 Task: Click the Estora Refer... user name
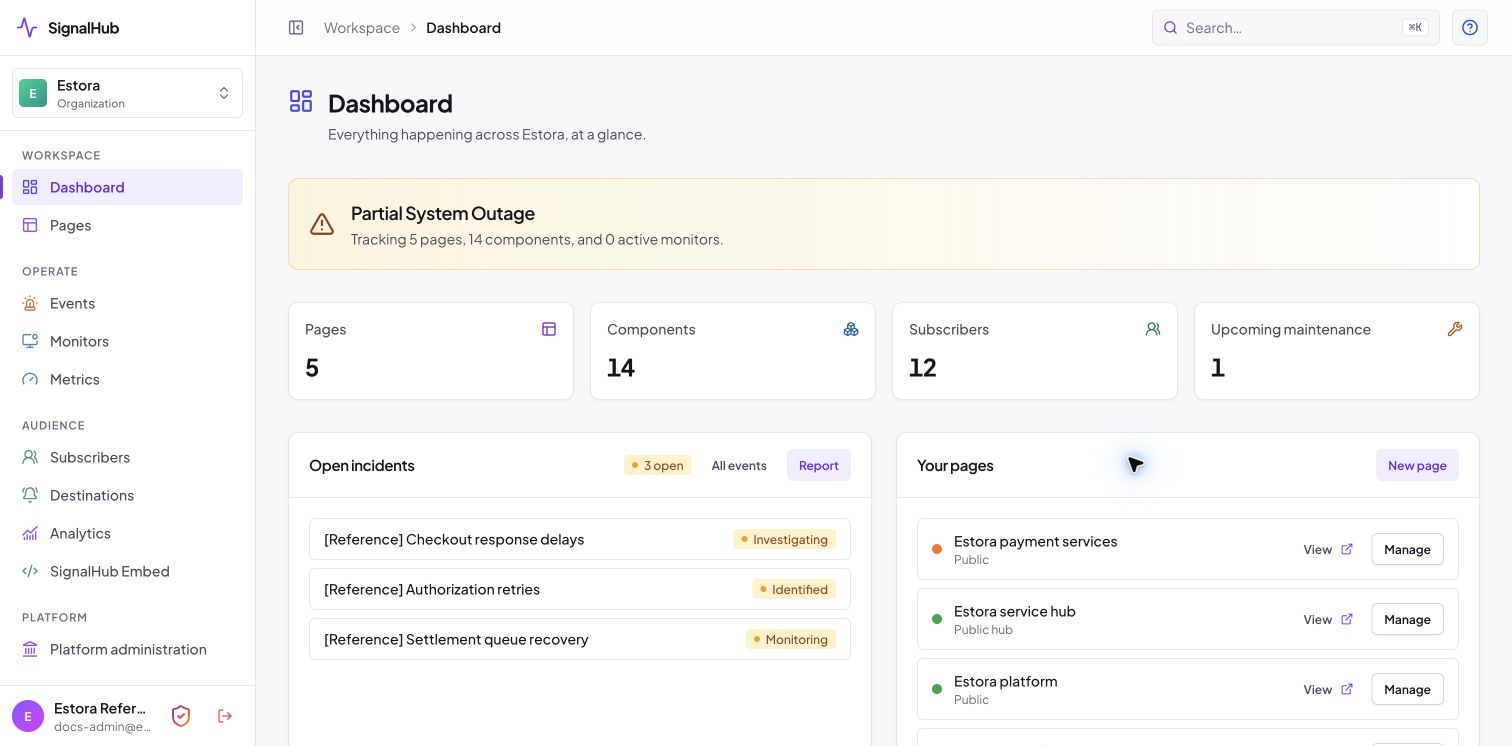point(100,708)
